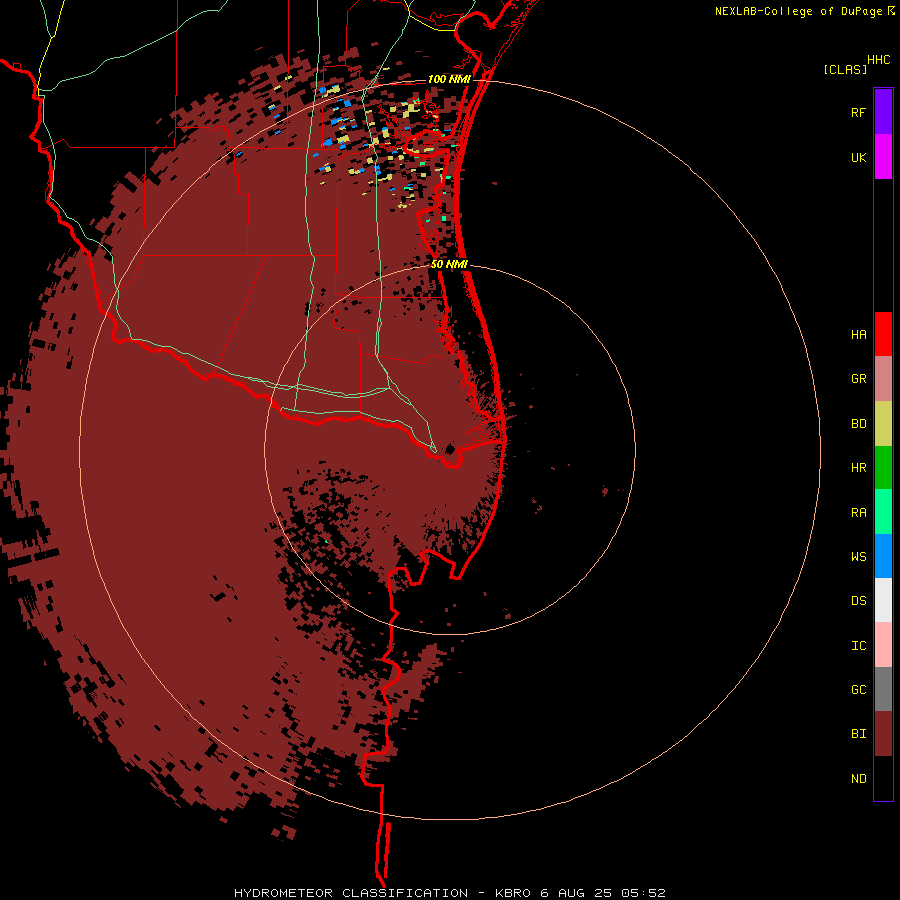Click the black KBRO radar site dot
The width and height of the screenshot is (900, 900).
[x=451, y=448]
